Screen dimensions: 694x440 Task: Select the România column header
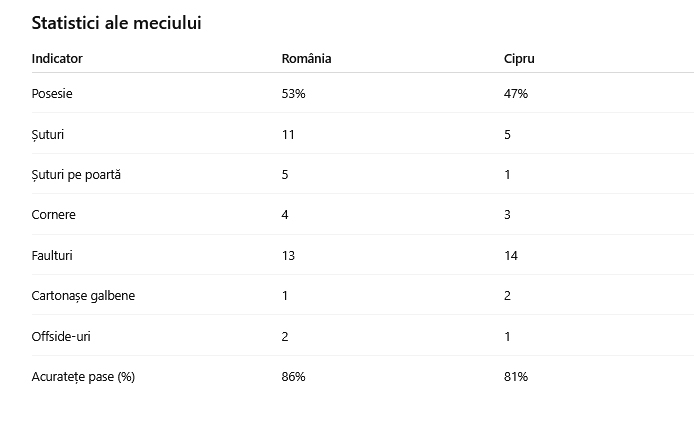click(306, 58)
